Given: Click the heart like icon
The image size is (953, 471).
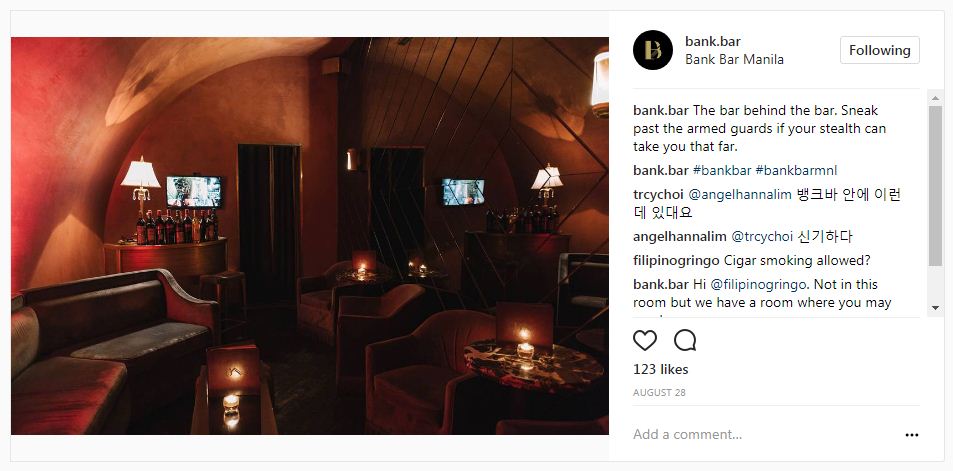Looking at the screenshot, I should pos(645,340).
